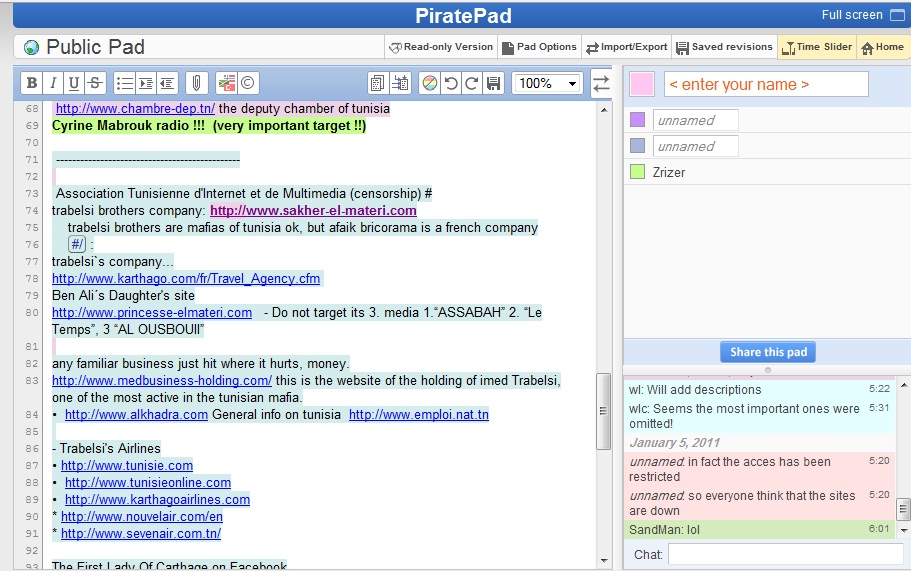Undo the last edit
This screenshot has width=911, height=571.
[451, 83]
